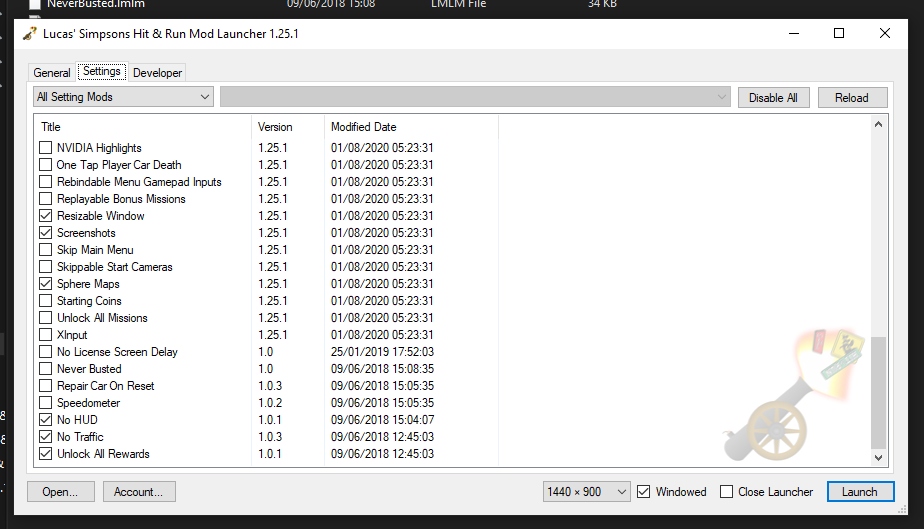The width and height of the screenshot is (924, 529).
Task: Click the launcher app icon in title bar
Action: (x=29, y=34)
